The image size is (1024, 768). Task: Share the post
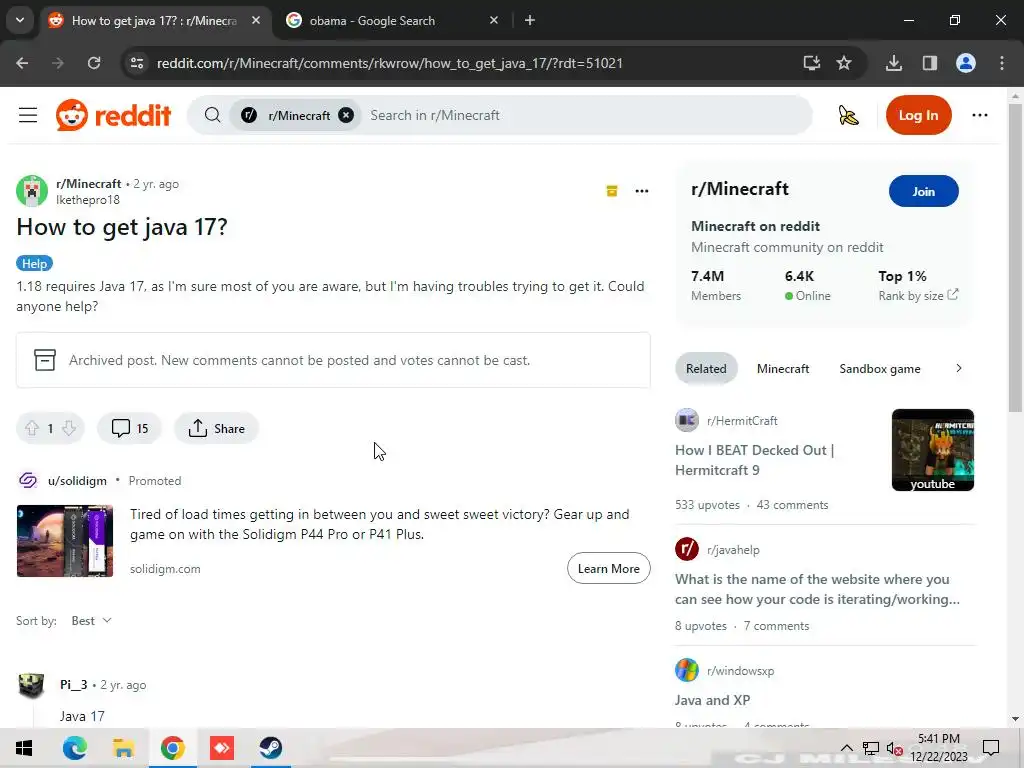coord(216,428)
